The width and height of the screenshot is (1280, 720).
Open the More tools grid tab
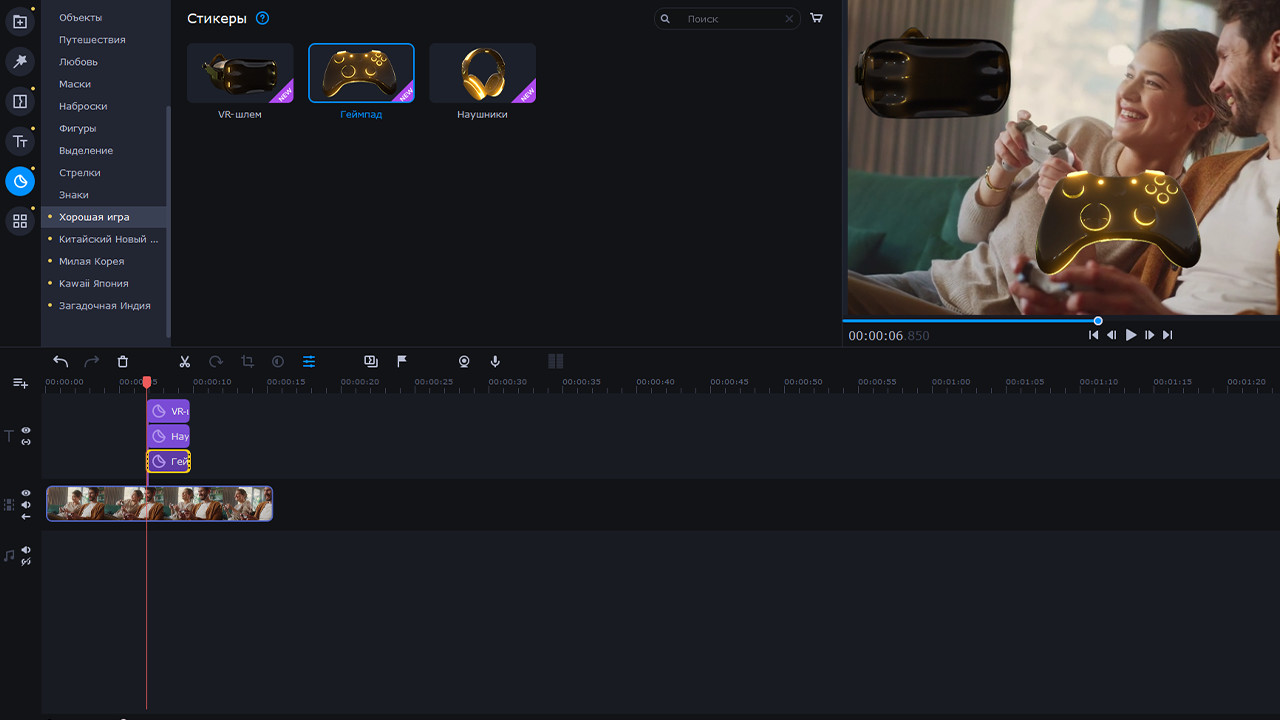pyautogui.click(x=20, y=221)
